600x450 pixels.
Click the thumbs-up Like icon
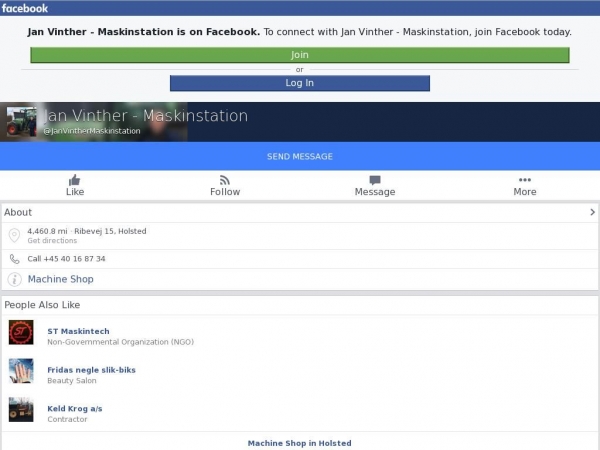(x=75, y=180)
